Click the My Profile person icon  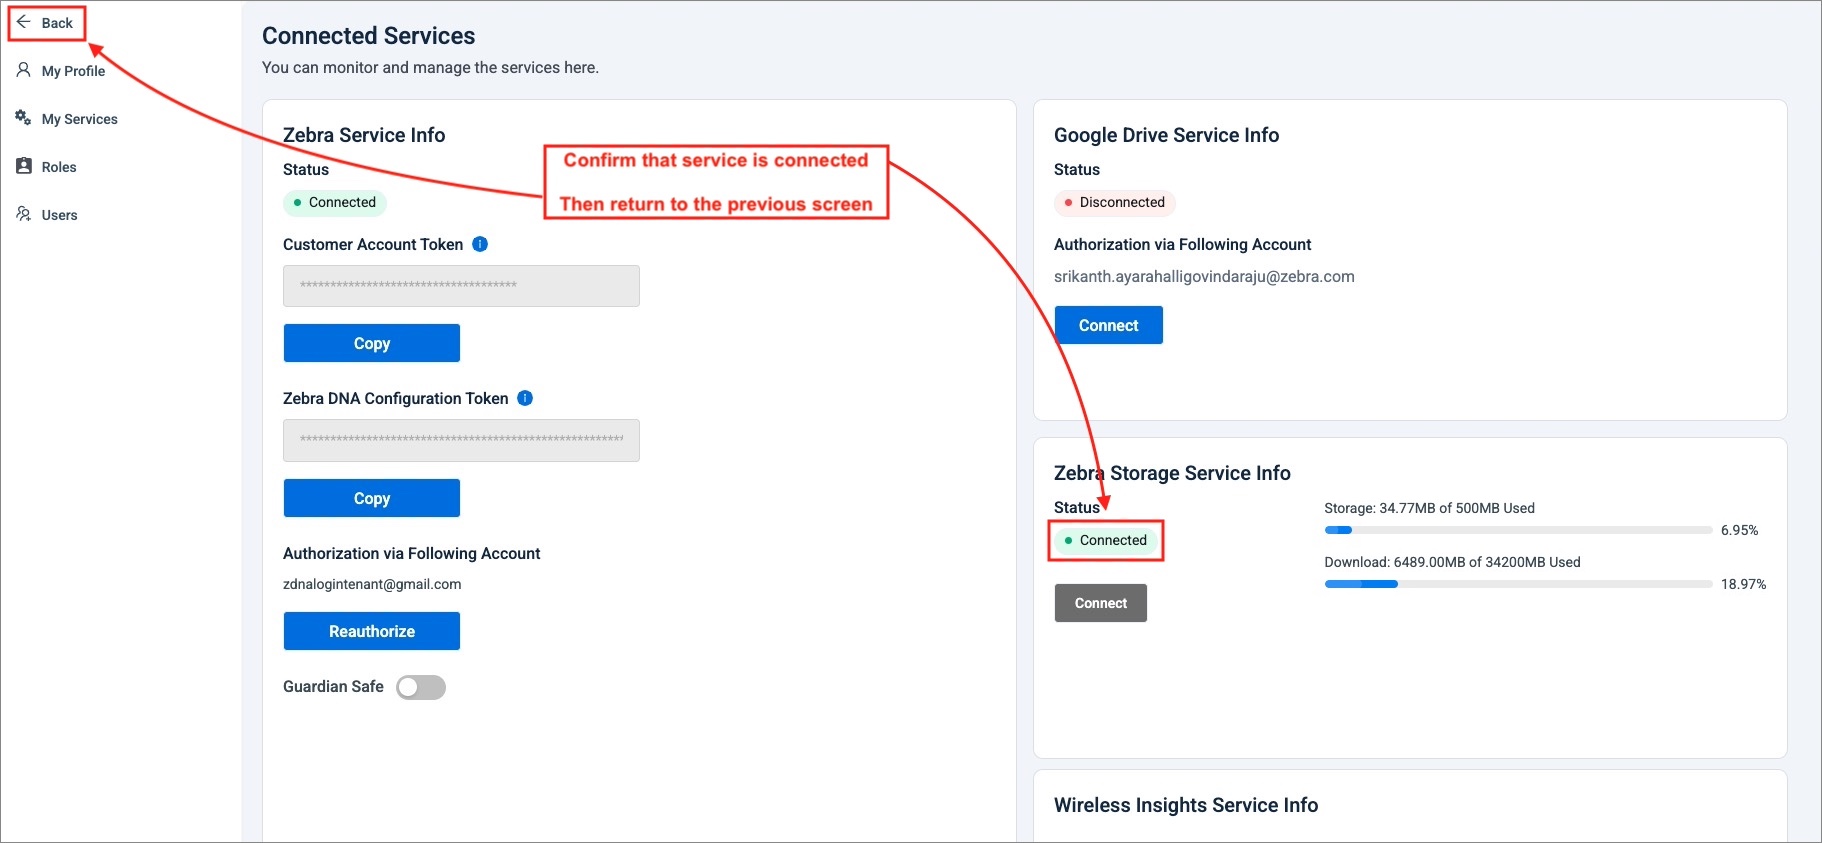(24, 70)
